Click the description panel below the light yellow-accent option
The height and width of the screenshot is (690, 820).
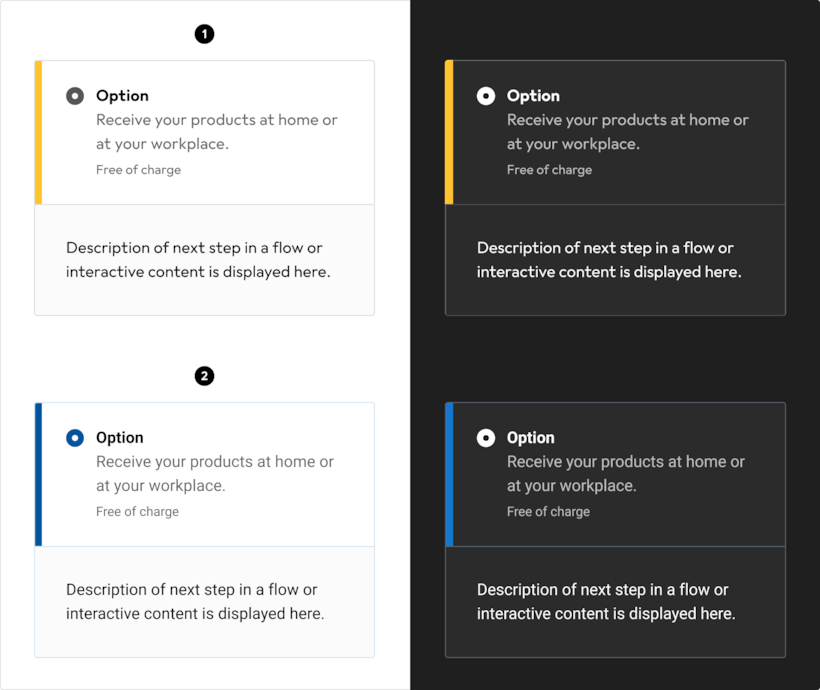(x=204, y=260)
